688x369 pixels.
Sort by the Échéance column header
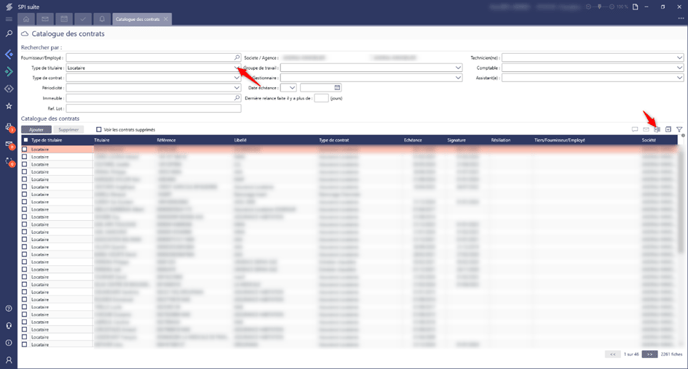413,140
